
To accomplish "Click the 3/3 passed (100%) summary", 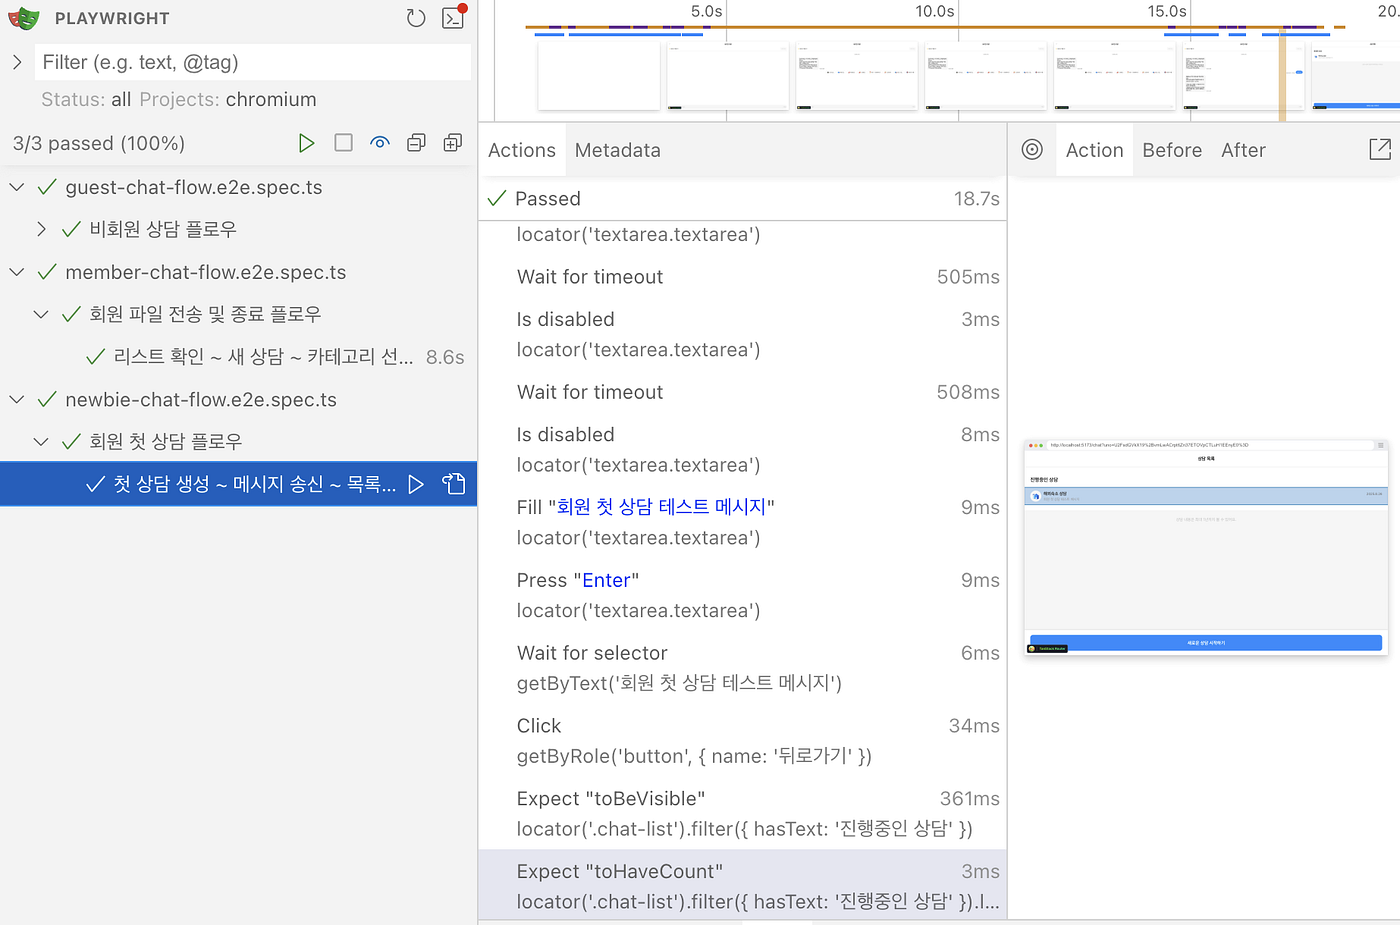I will 99,143.
